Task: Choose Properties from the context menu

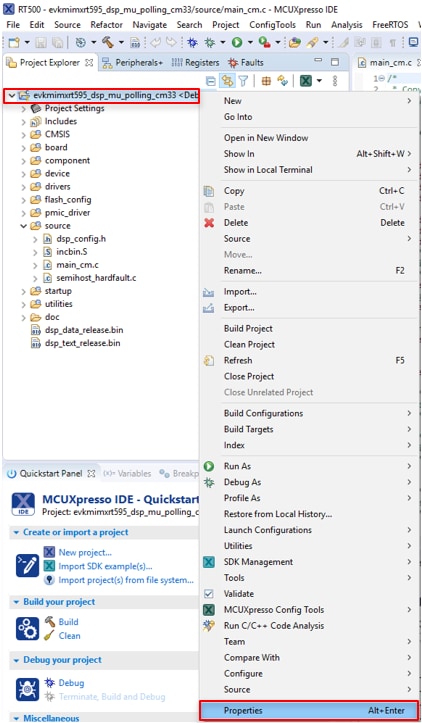Action: coord(309,711)
